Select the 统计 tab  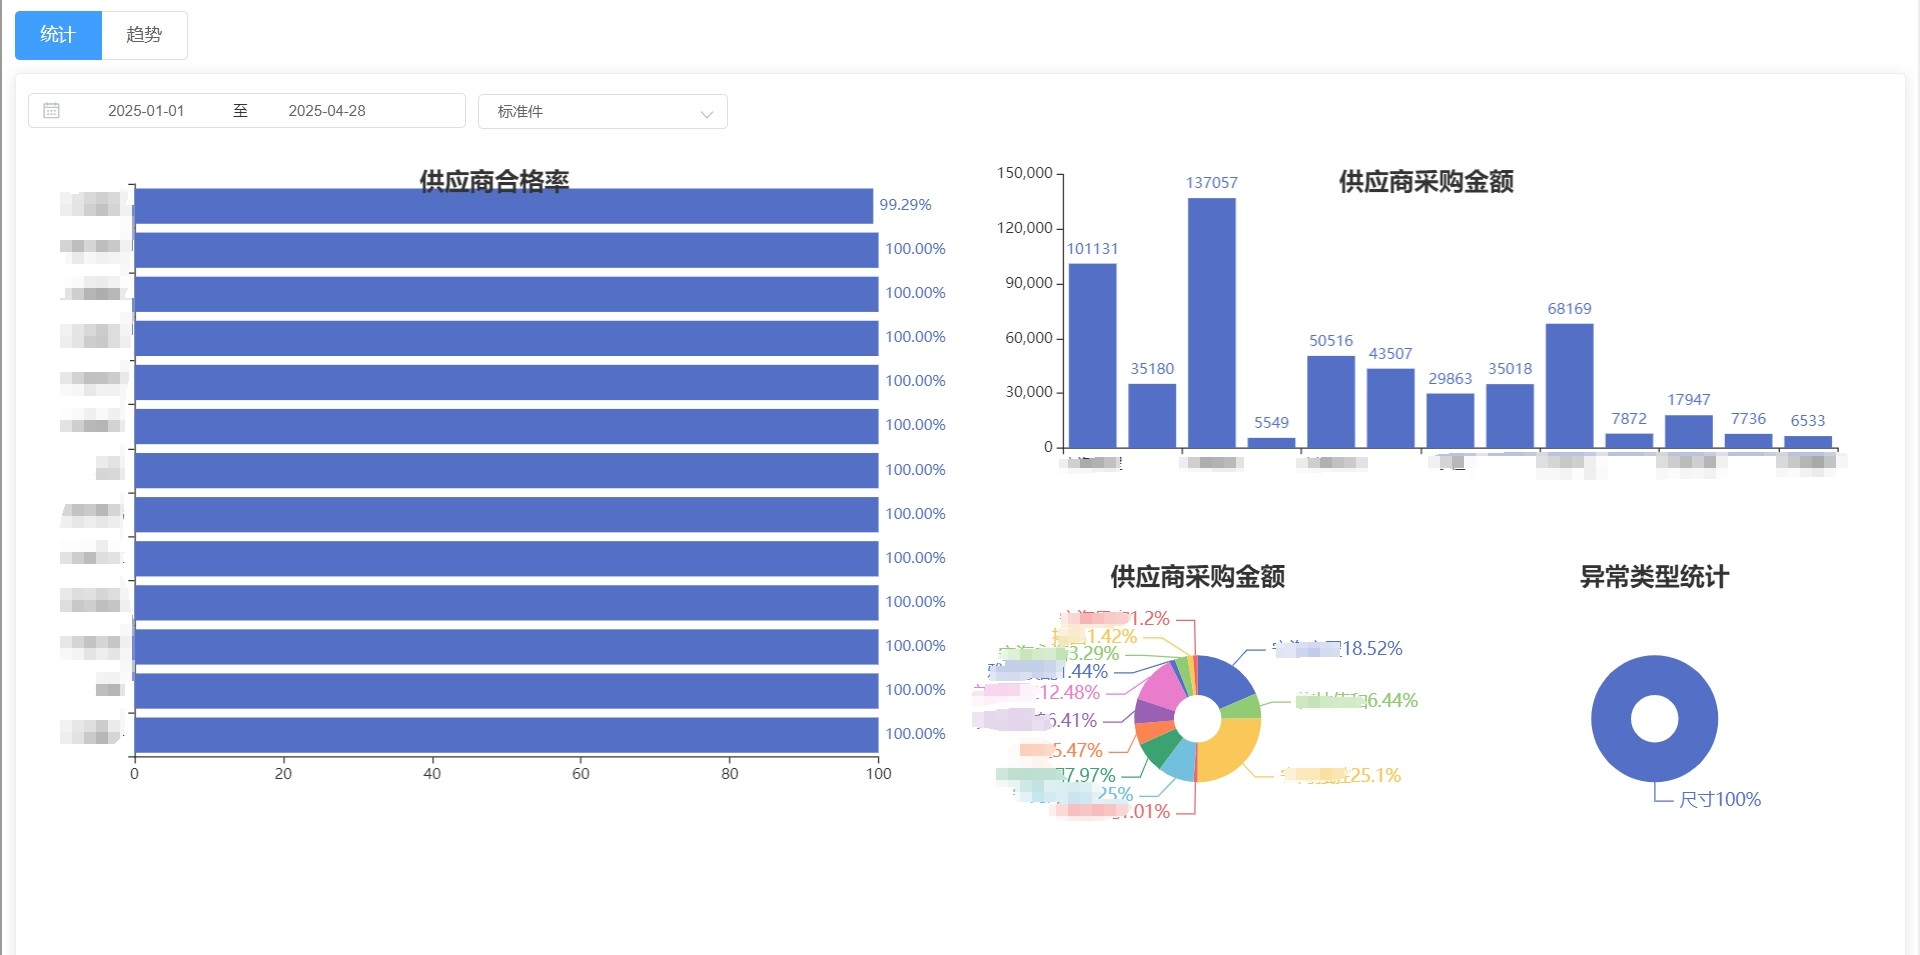57,34
